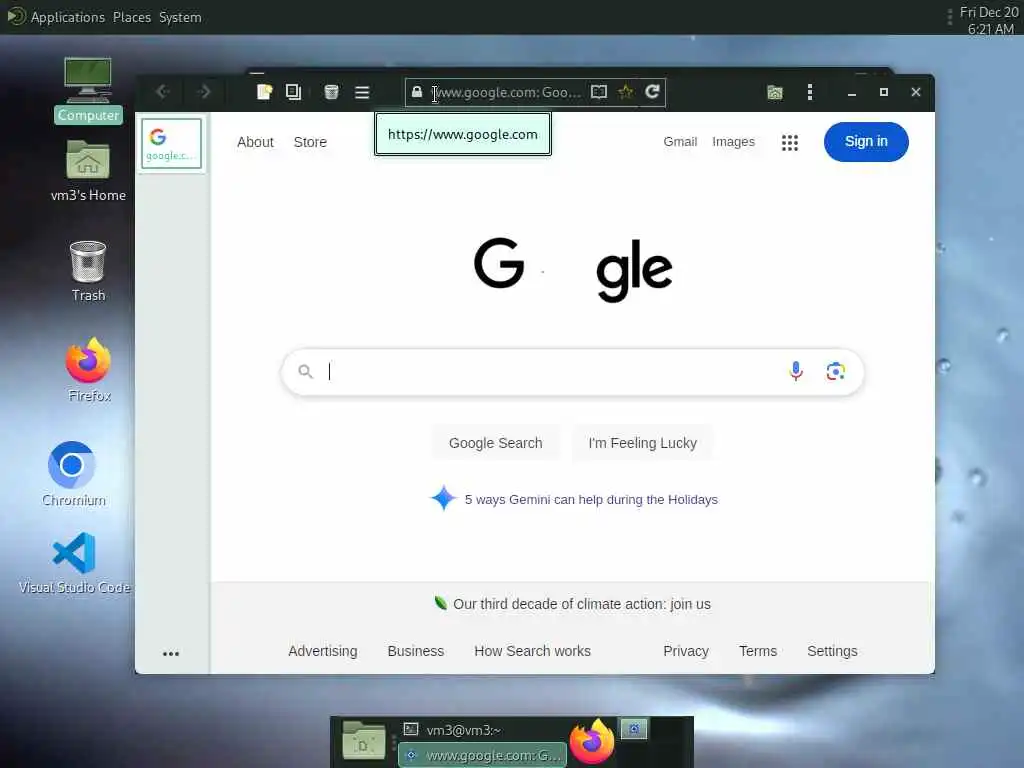
Task: Click the blue Sign in button
Action: click(x=866, y=142)
